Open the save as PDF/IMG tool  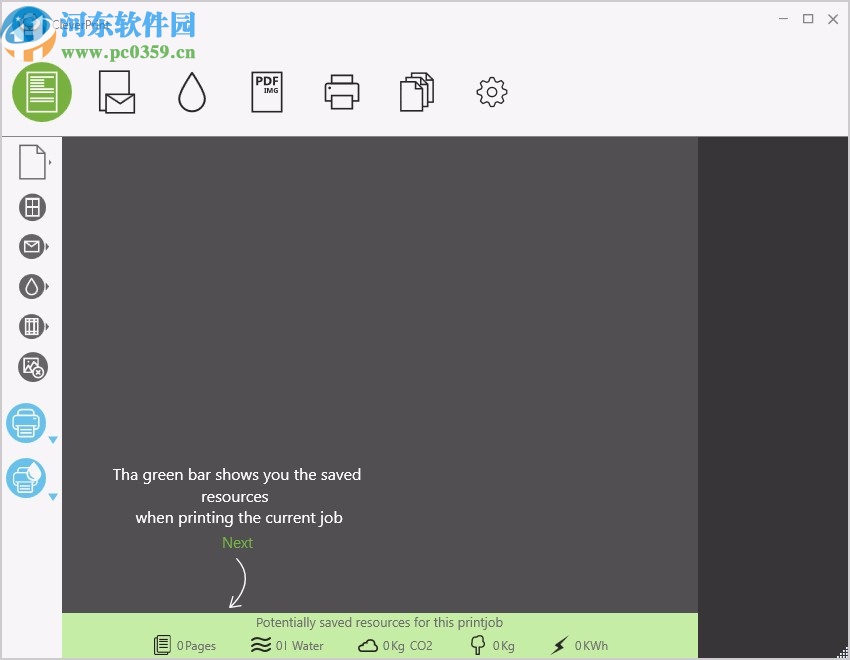pyautogui.click(x=266, y=91)
